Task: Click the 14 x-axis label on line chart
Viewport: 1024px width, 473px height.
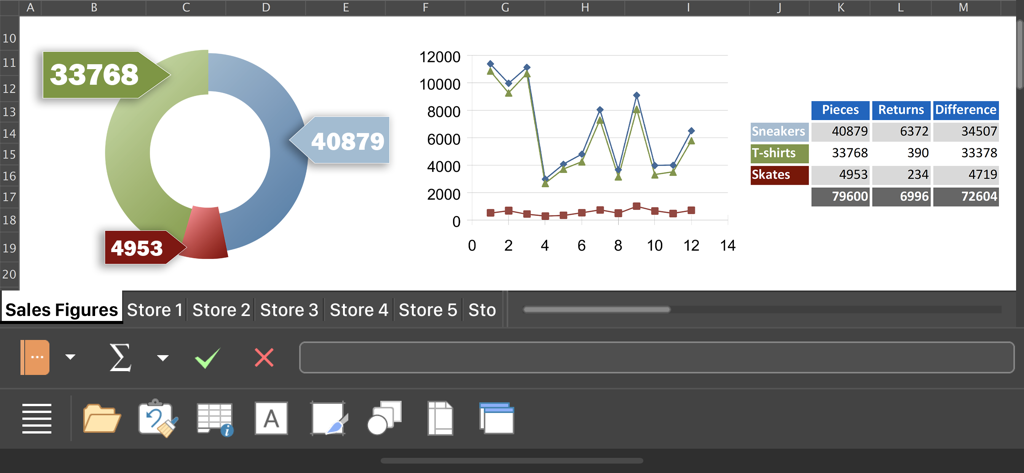Action: click(x=728, y=246)
